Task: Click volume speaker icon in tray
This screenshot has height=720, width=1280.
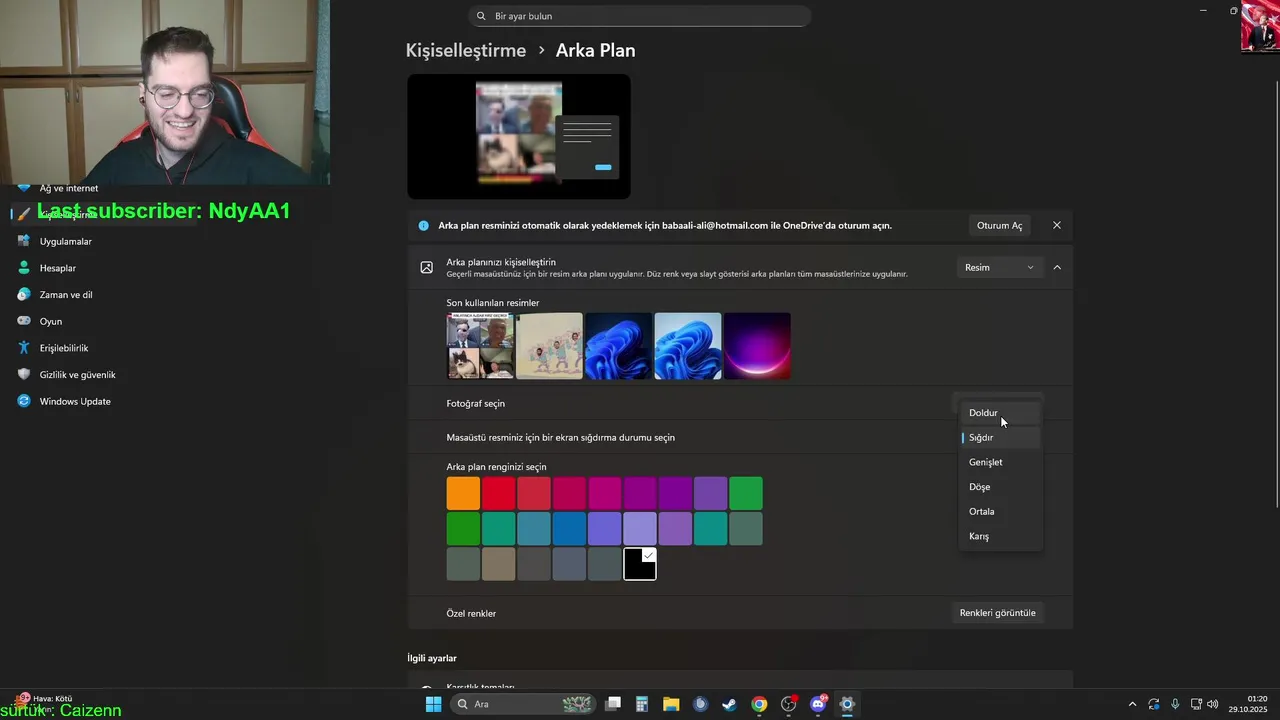Action: tap(1213, 704)
